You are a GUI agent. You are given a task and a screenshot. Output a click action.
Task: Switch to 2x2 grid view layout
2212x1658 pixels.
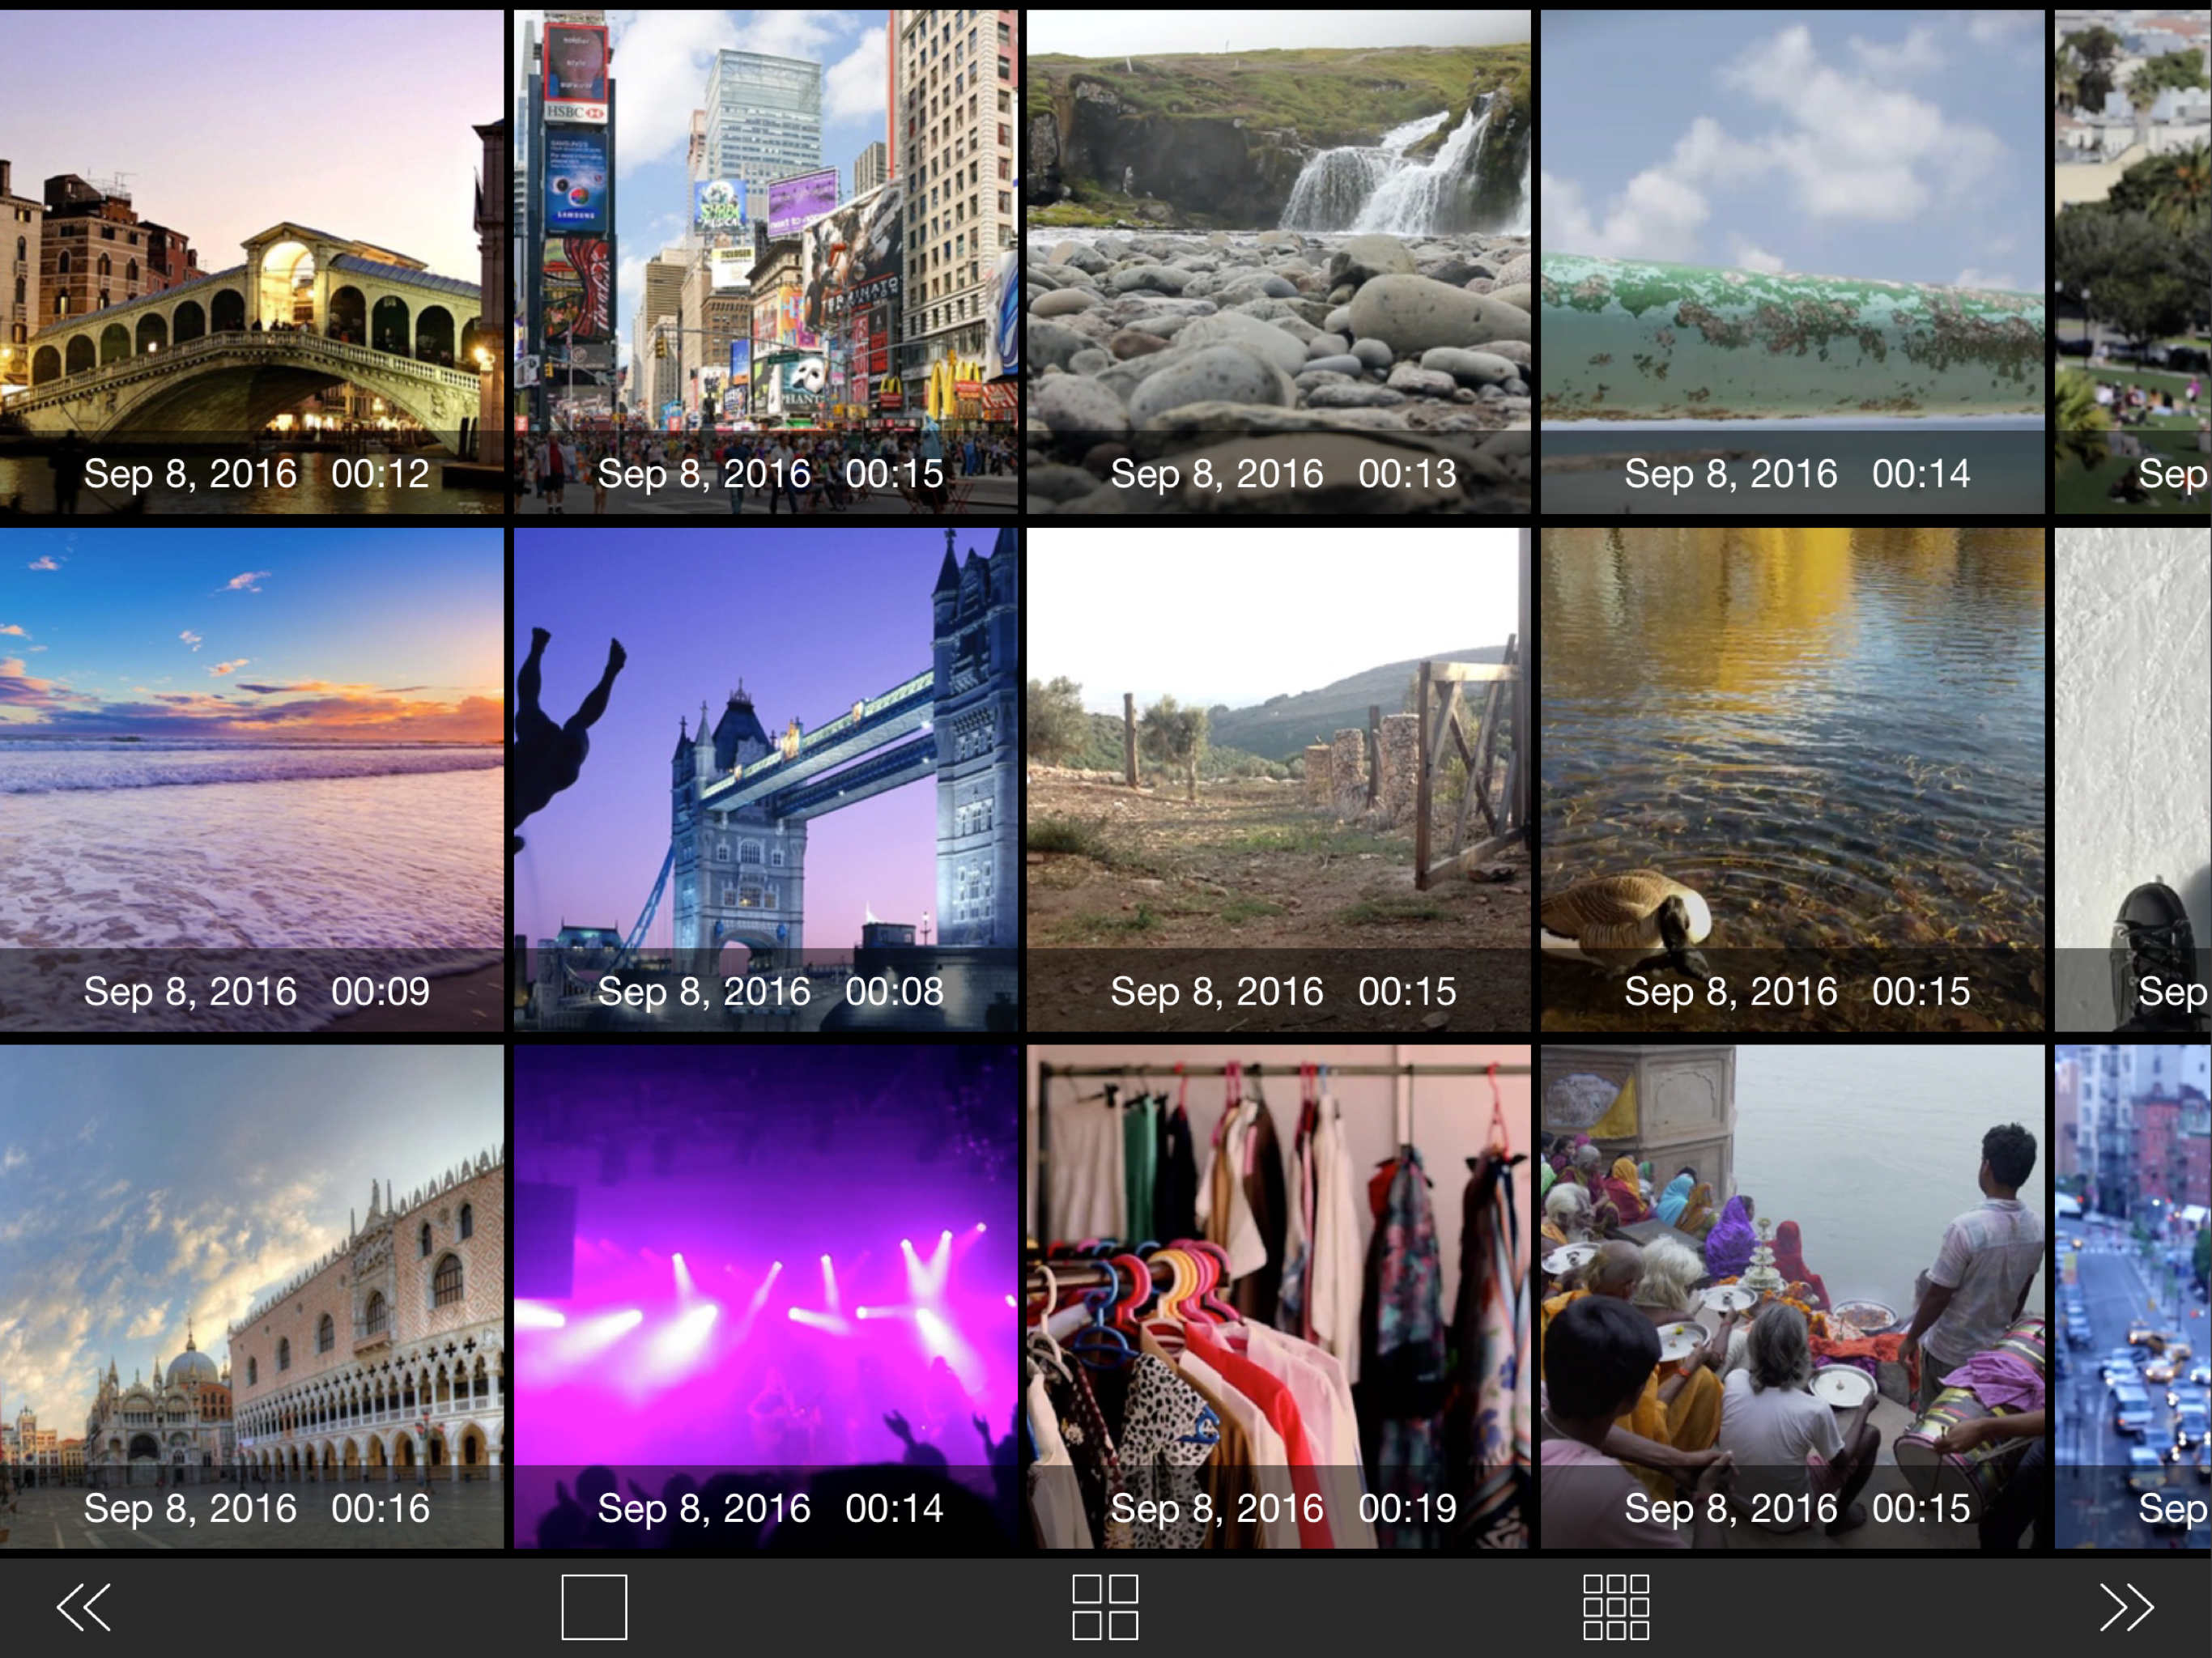pyautogui.click(x=1105, y=1607)
